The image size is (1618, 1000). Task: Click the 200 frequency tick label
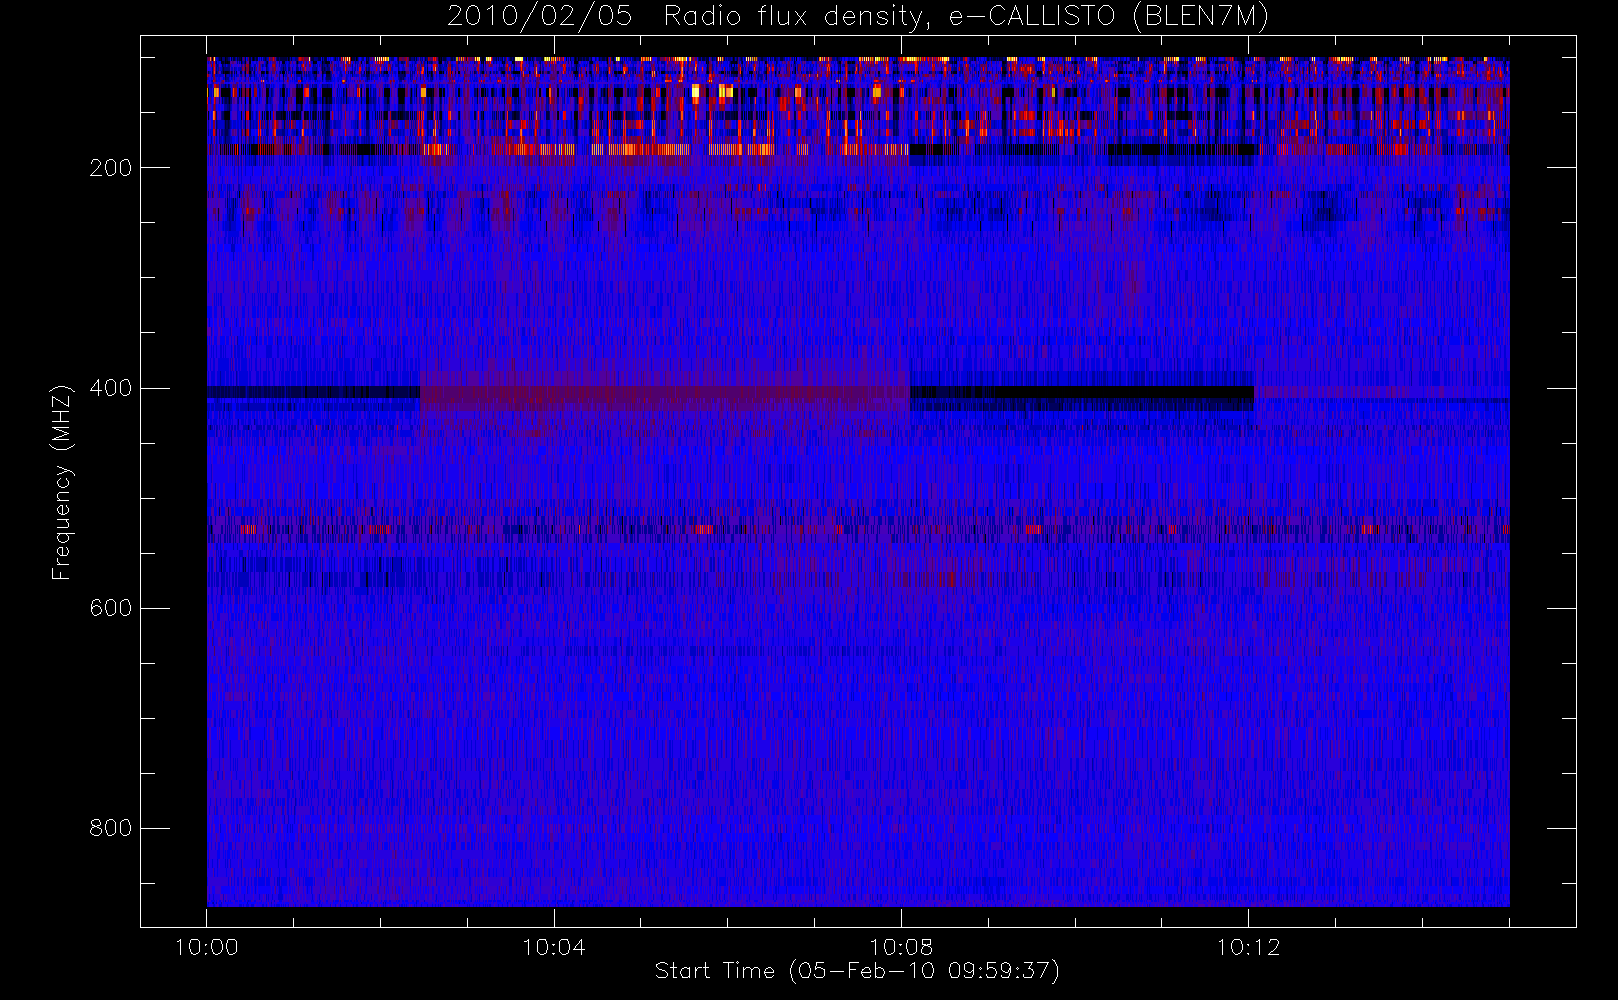(110, 168)
